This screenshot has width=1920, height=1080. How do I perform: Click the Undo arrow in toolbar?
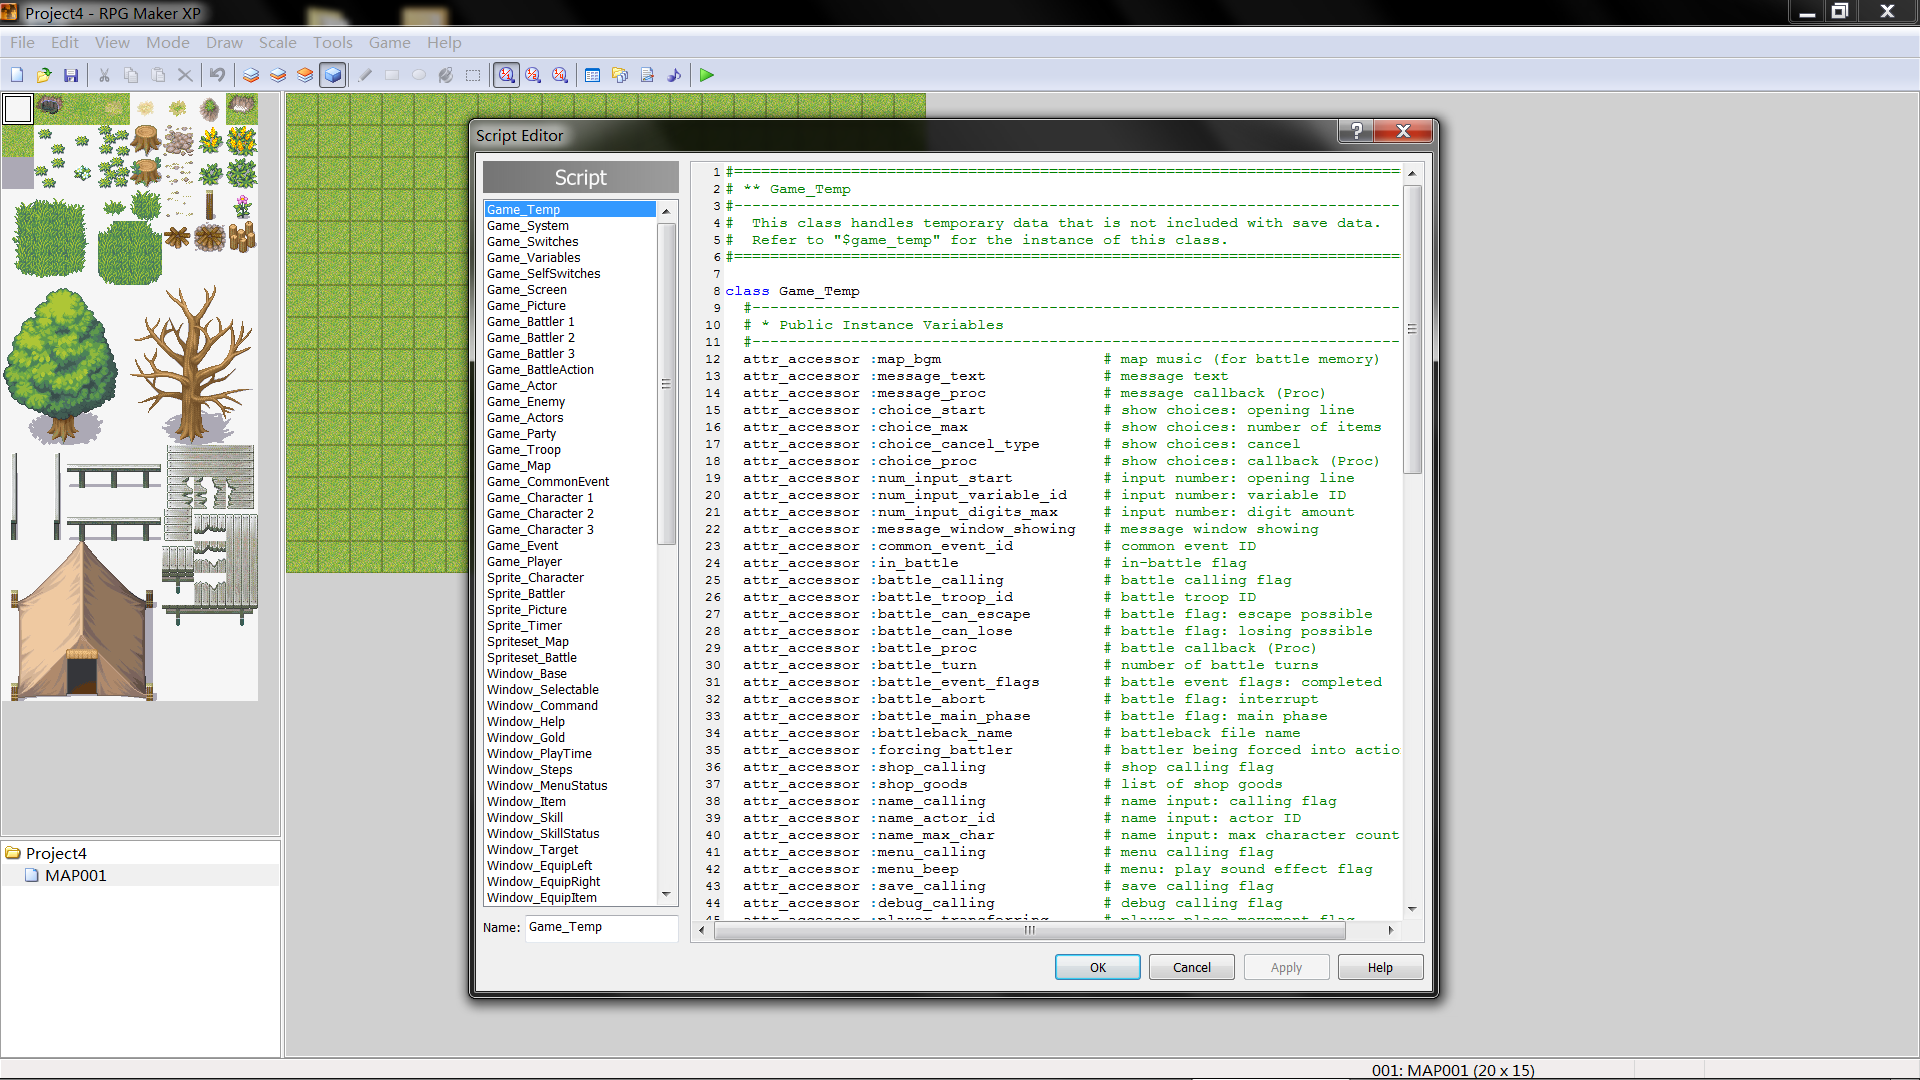[217, 75]
